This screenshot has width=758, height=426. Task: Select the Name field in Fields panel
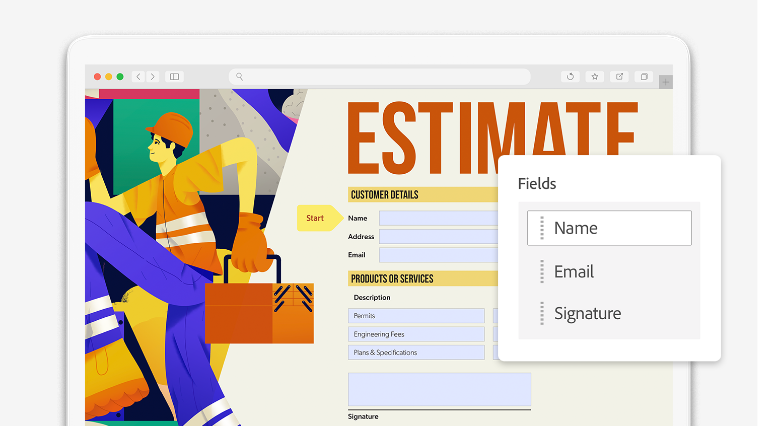point(609,228)
